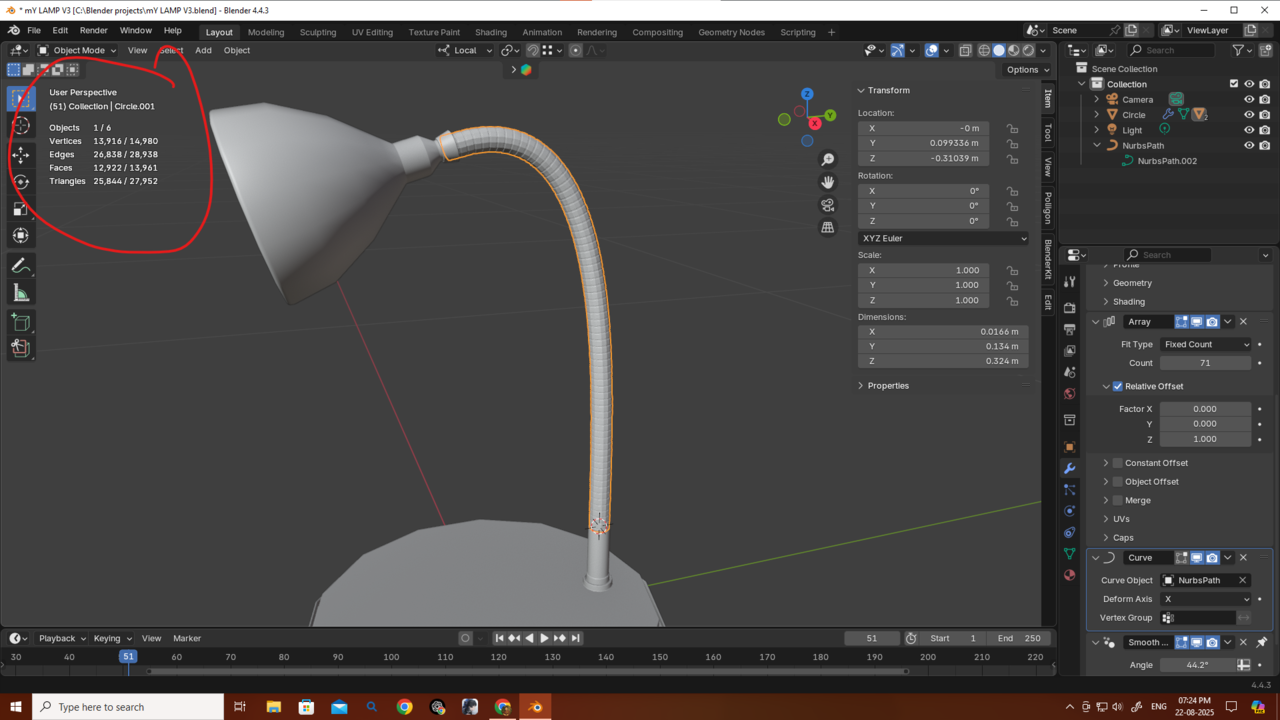Switch to the Shading workspace tab

pyautogui.click(x=490, y=32)
